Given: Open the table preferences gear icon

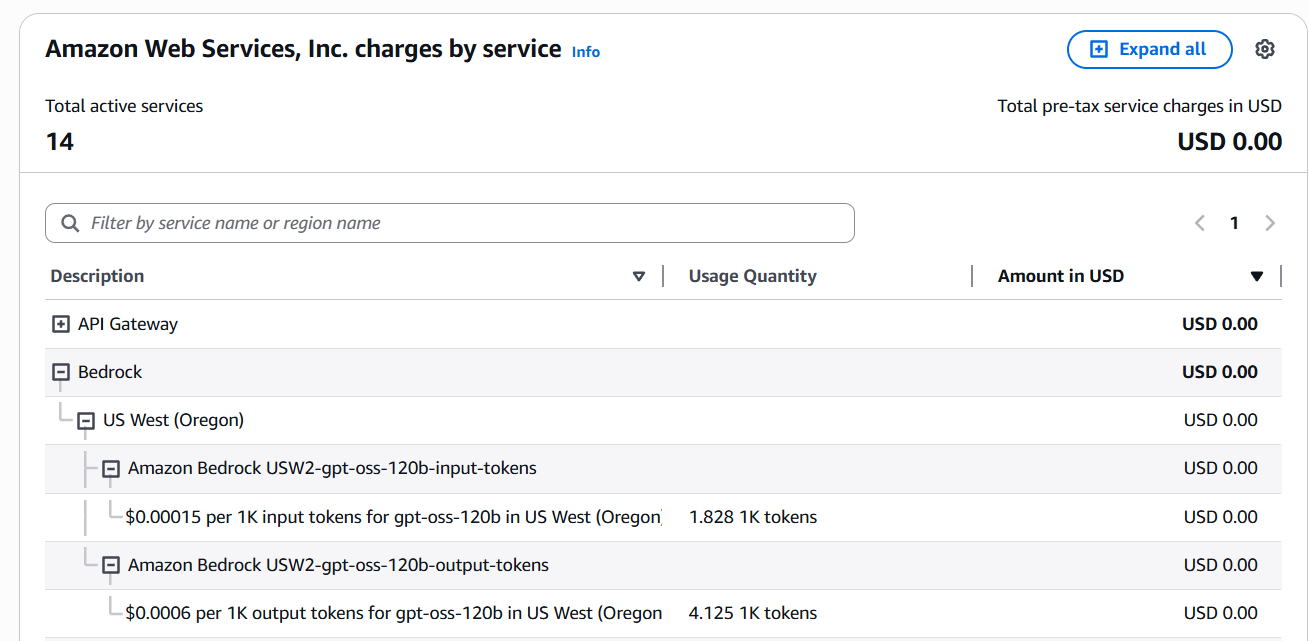Looking at the screenshot, I should [1265, 49].
